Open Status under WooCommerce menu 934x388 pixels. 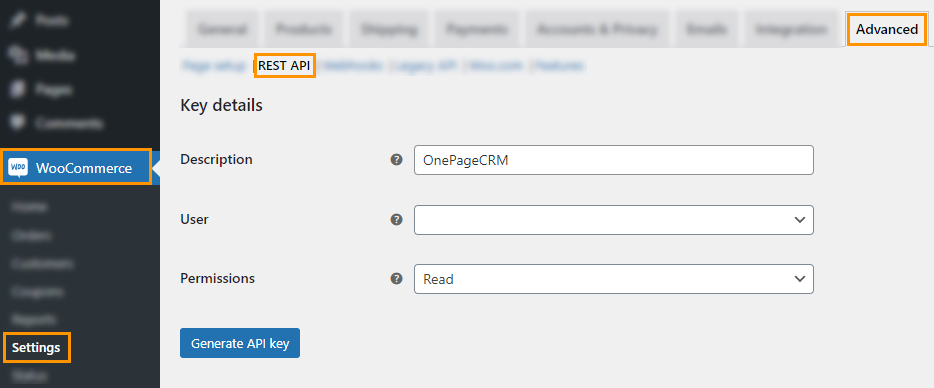[x=30, y=377]
